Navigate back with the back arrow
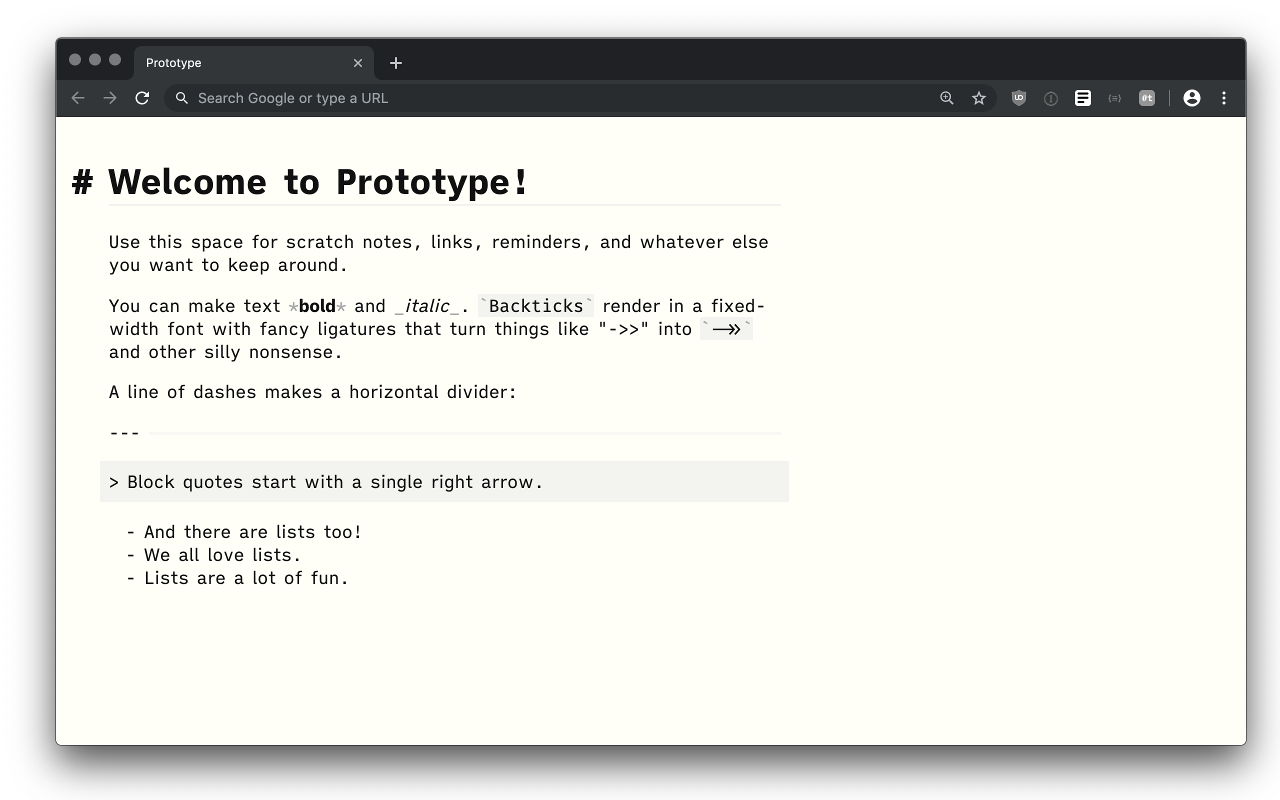 (77, 98)
